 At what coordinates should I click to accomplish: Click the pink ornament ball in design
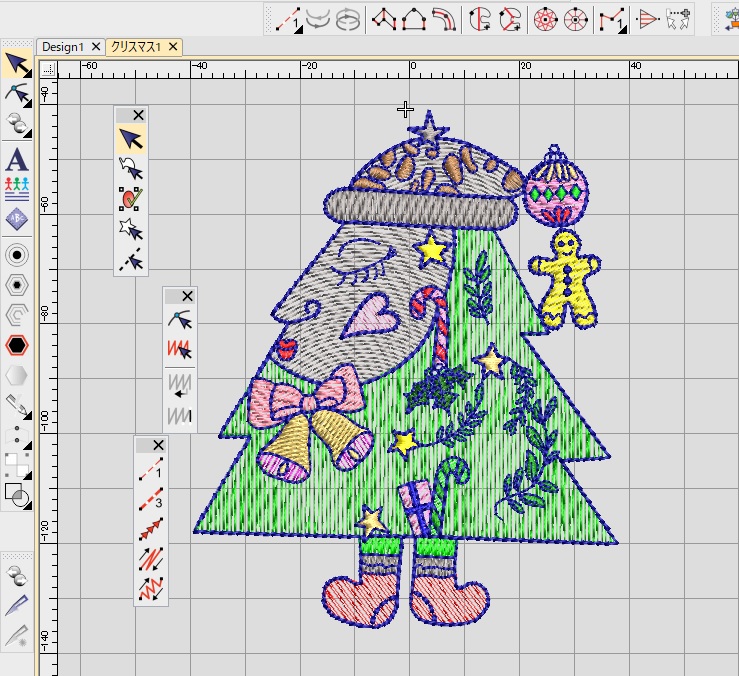pos(556,189)
